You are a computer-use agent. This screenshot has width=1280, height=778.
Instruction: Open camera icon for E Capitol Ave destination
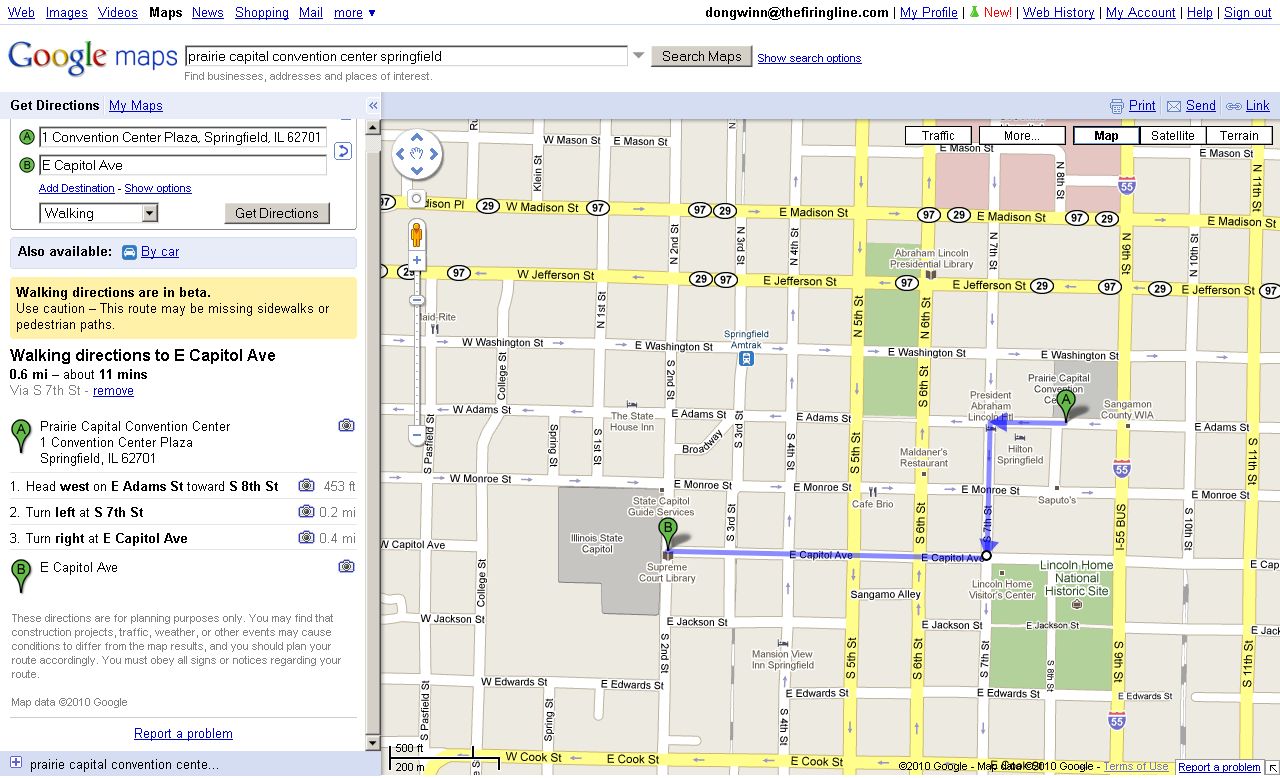pos(346,567)
